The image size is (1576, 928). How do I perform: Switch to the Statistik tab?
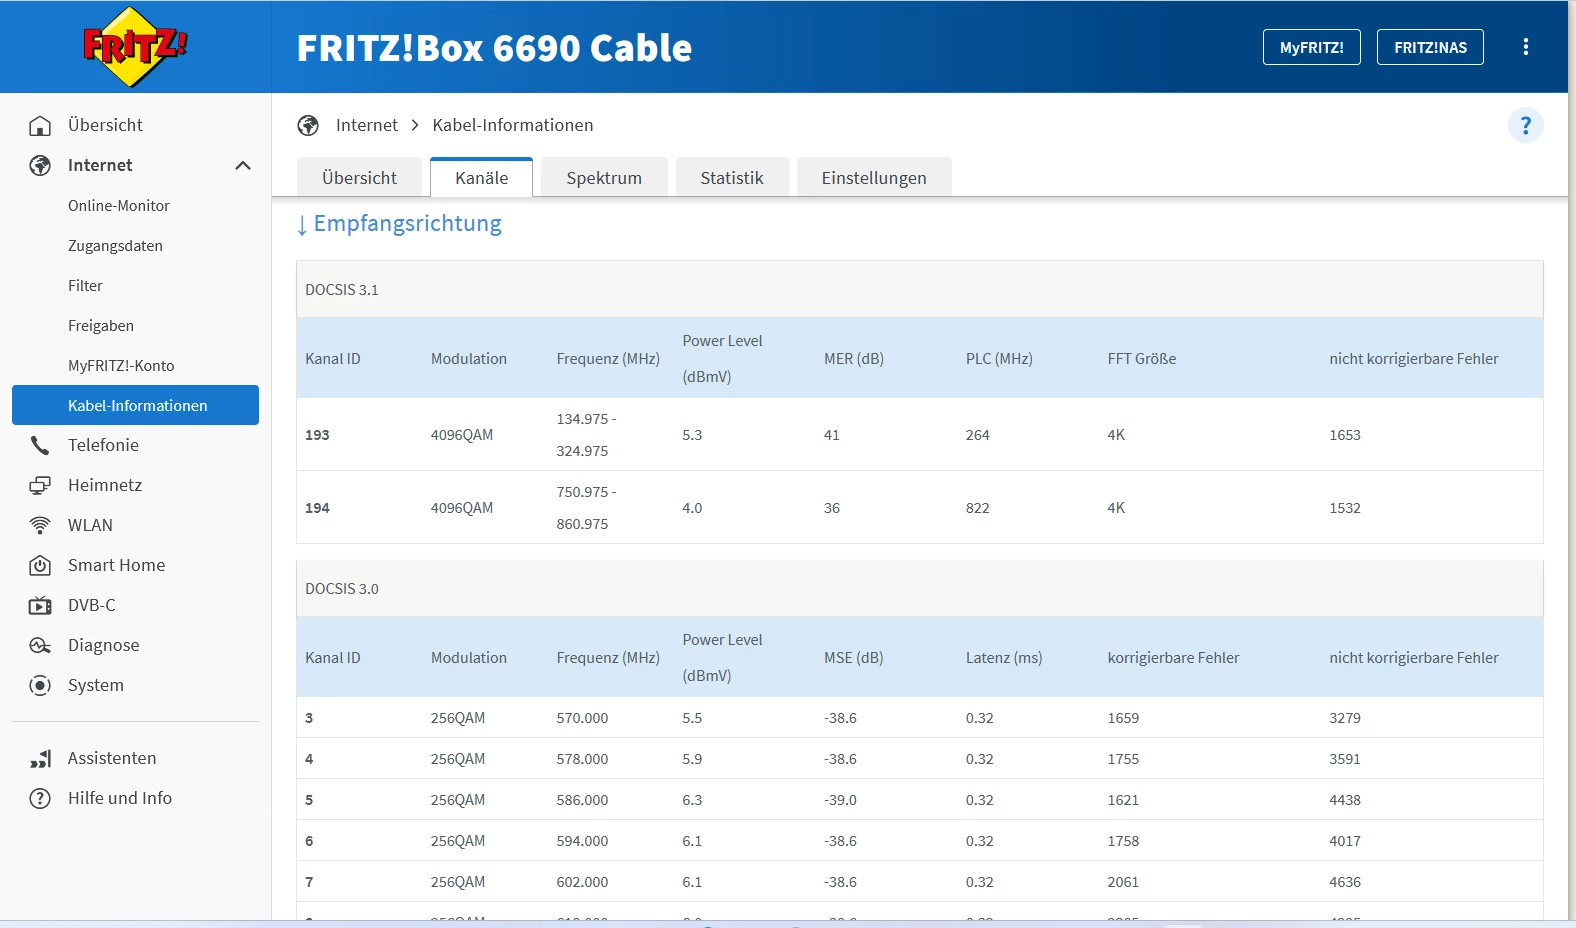click(x=732, y=178)
